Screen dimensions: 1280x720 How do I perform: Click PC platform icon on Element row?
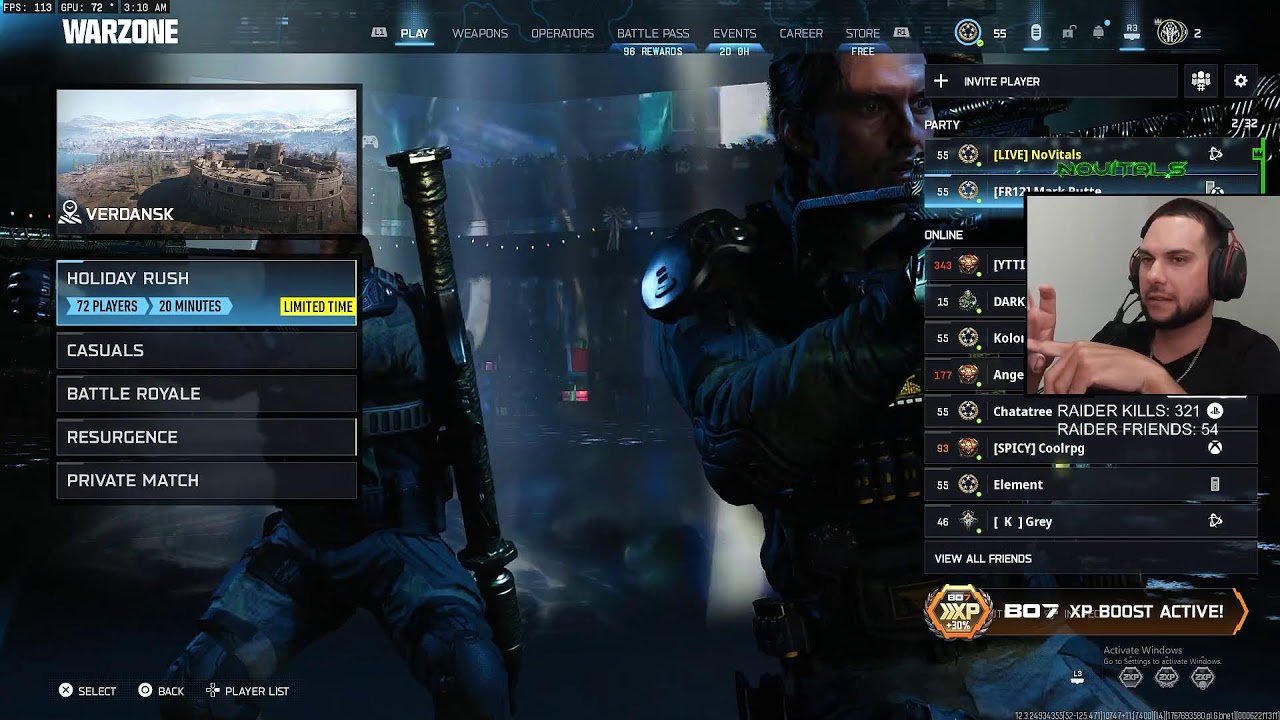[1215, 484]
